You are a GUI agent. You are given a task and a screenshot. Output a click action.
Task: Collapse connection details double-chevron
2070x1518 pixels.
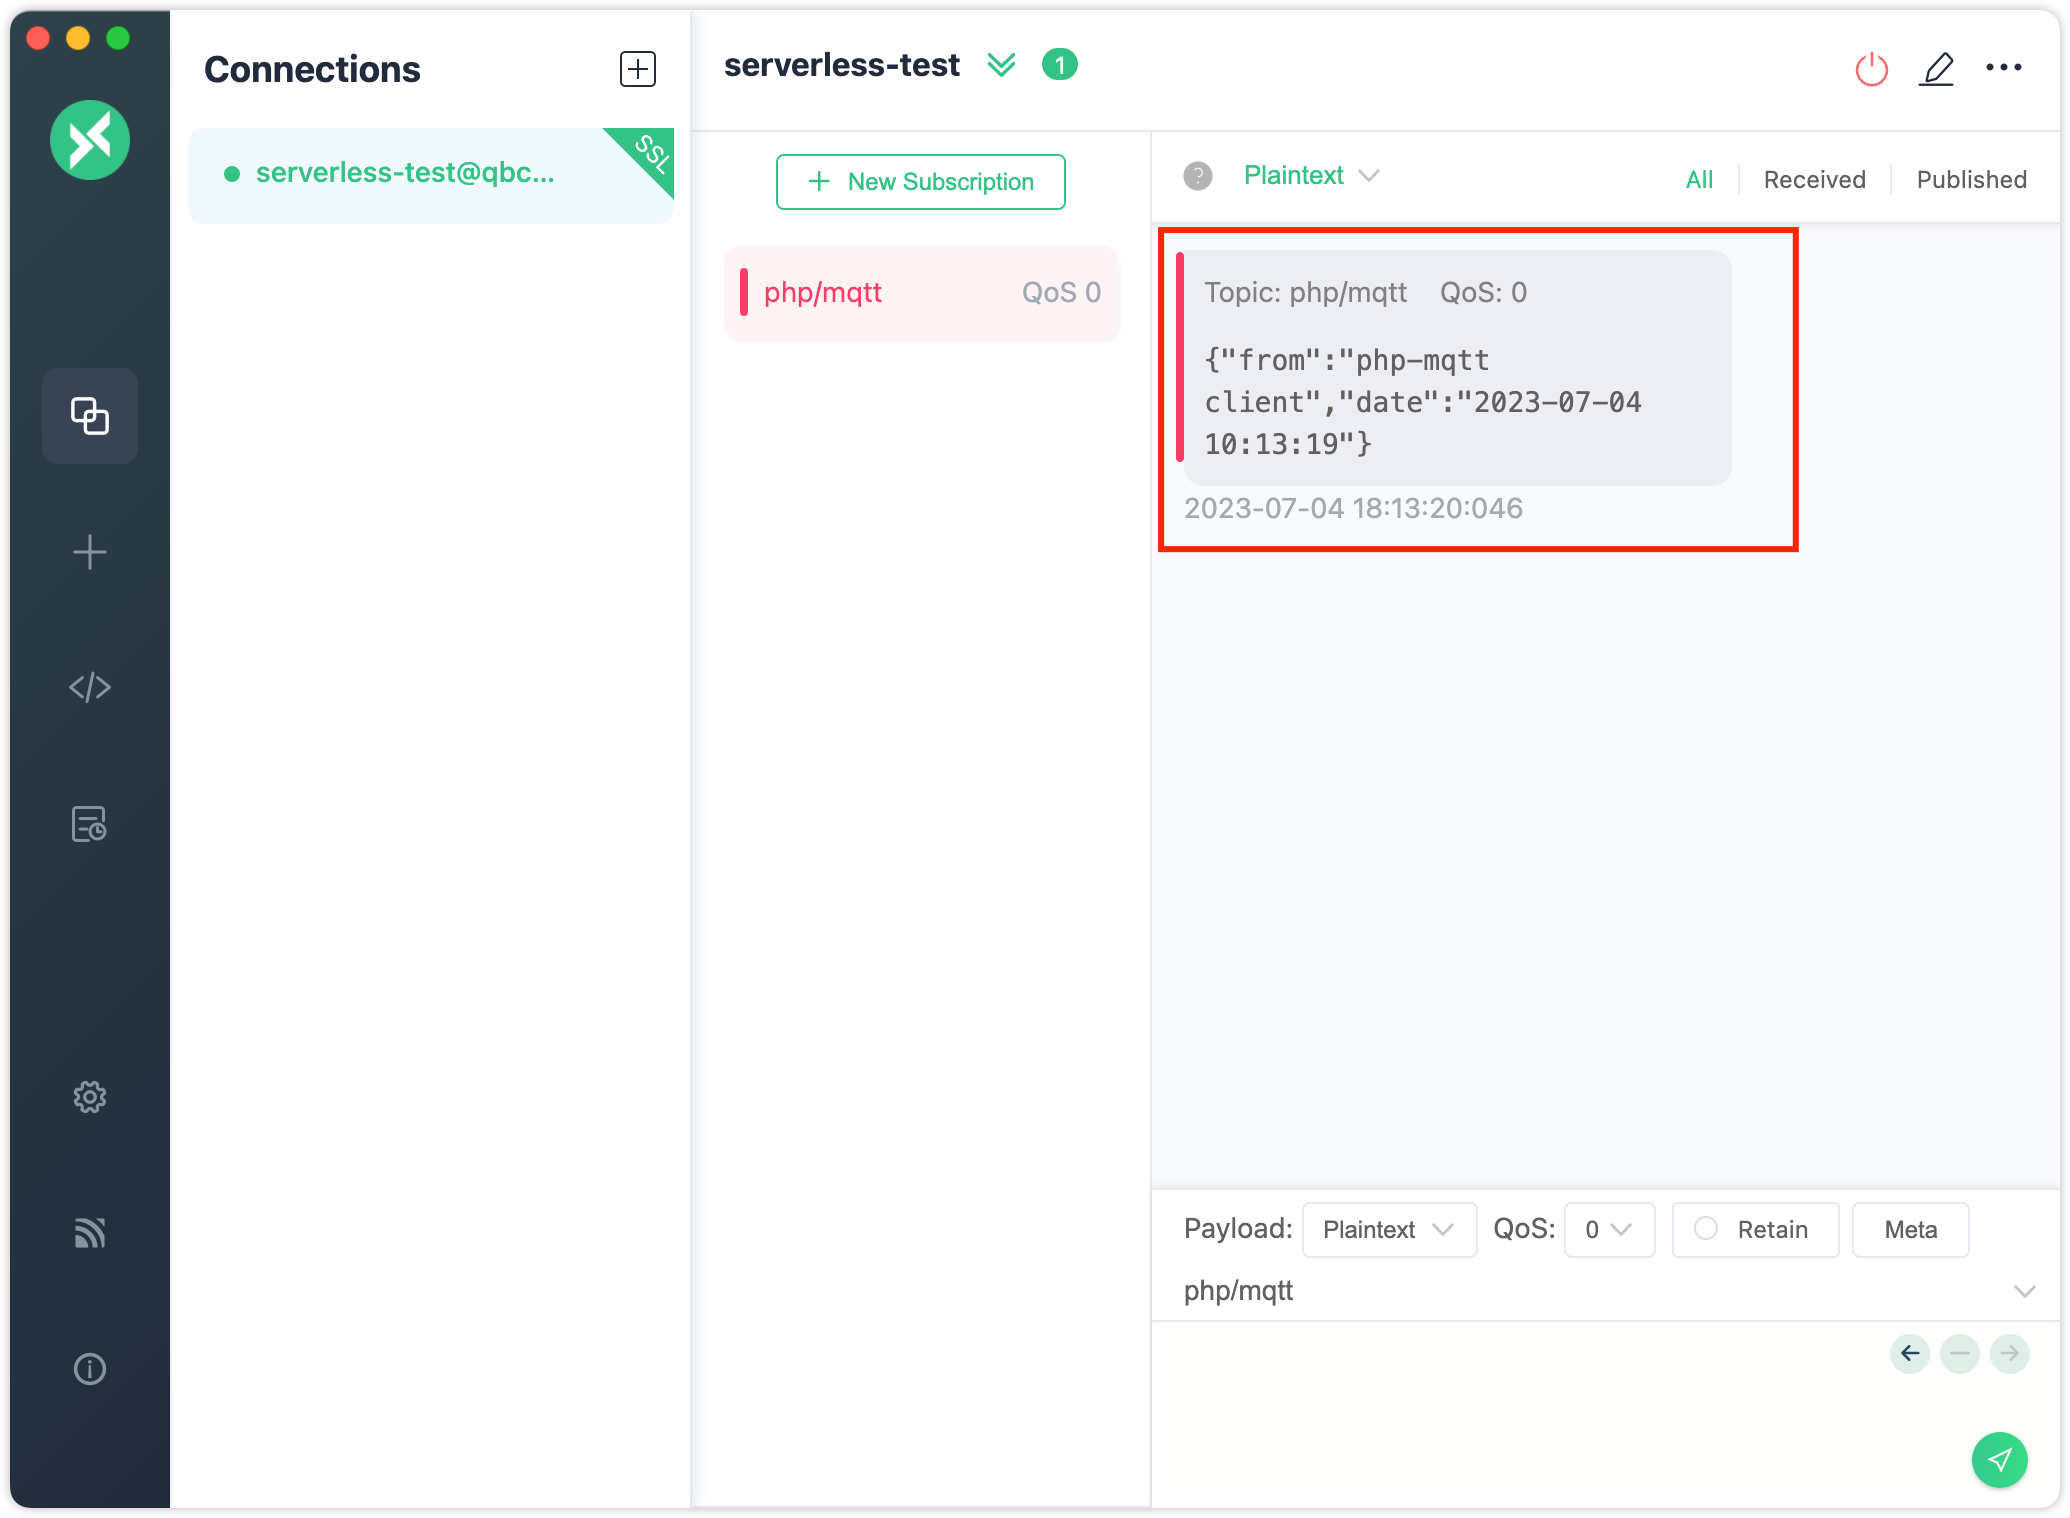coord(1001,65)
